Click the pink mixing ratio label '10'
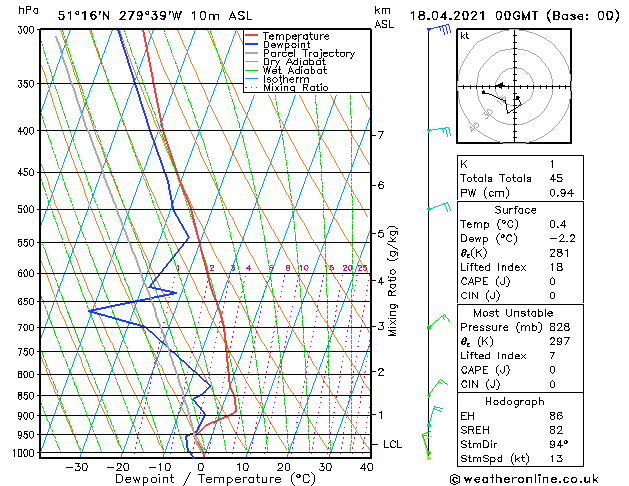Screen dimensions: 629x486 (x=304, y=268)
